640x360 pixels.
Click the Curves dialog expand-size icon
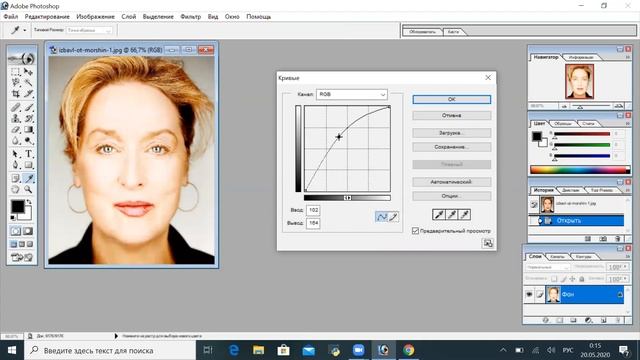[487, 244]
